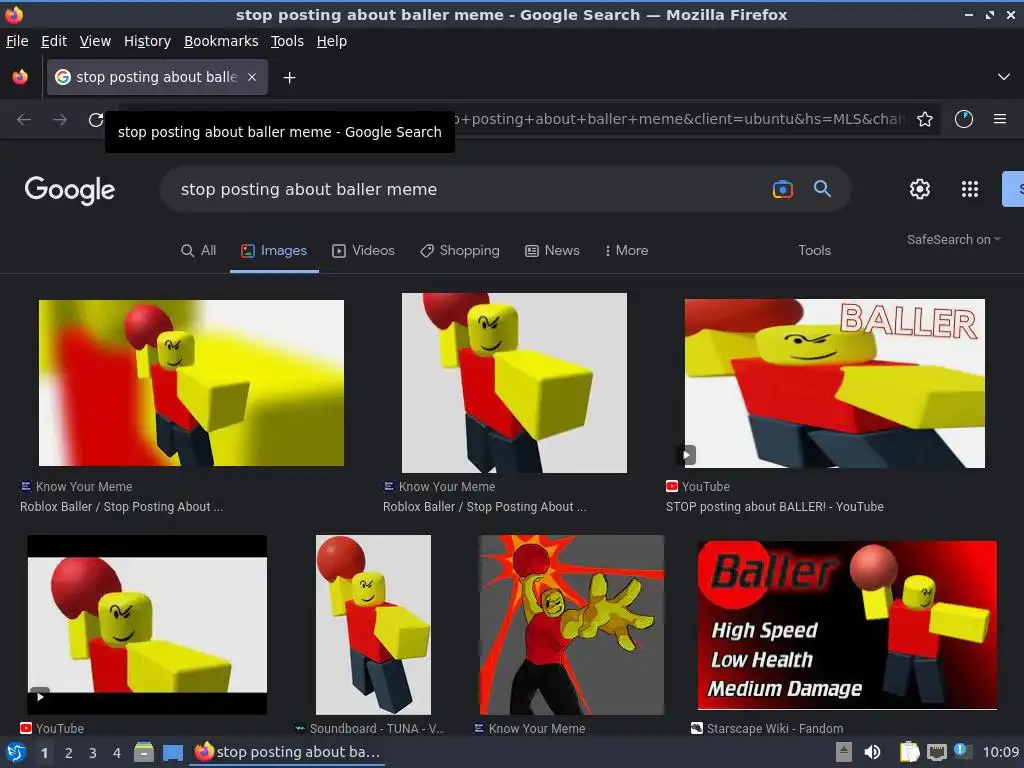The width and height of the screenshot is (1024, 768).
Task: Switch to workspace 3
Action: [93, 753]
